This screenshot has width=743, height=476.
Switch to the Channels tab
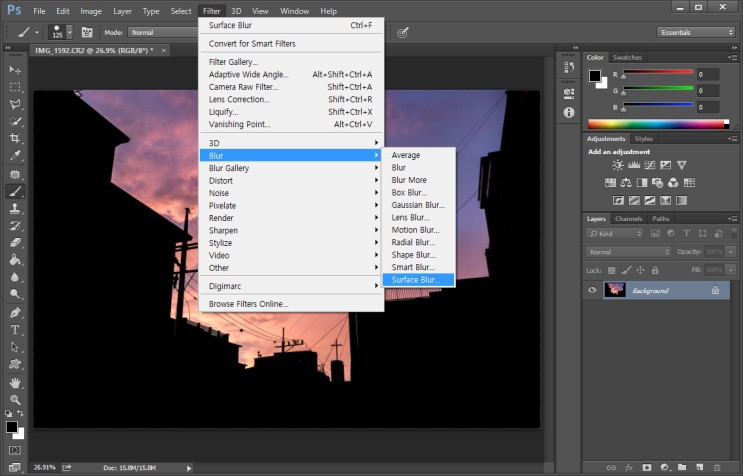628,218
